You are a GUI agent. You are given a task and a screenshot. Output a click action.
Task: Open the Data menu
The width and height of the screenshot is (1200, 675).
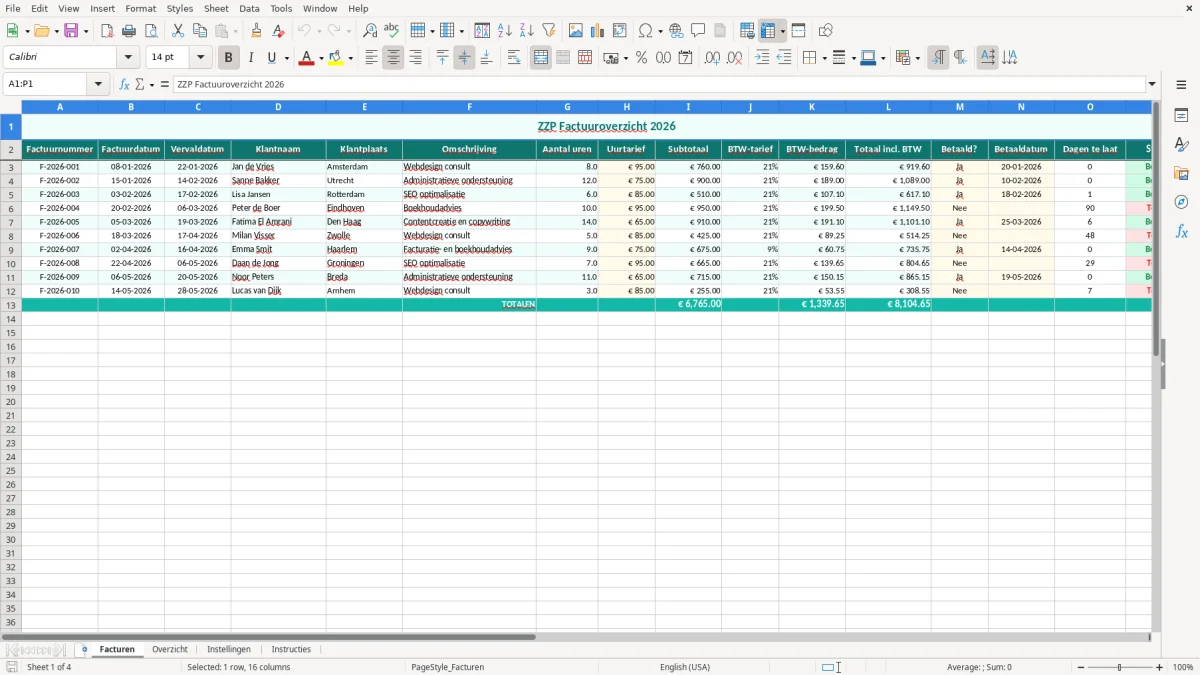[249, 8]
